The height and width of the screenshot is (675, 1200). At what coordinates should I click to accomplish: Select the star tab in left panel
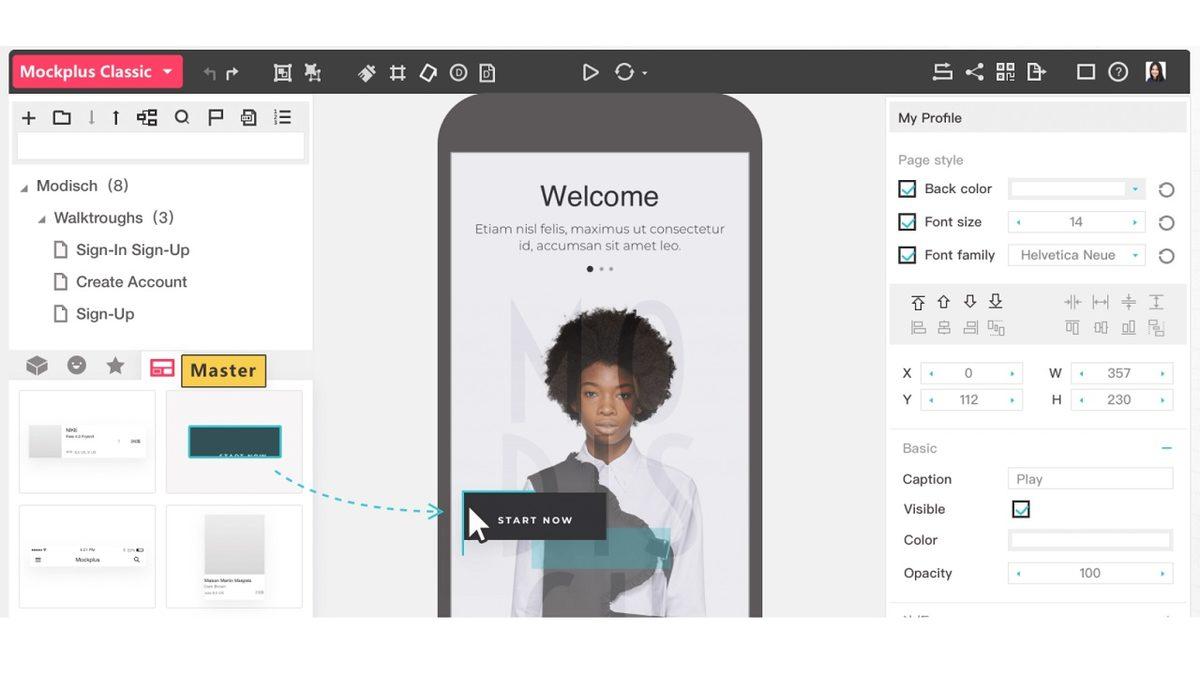[115, 366]
